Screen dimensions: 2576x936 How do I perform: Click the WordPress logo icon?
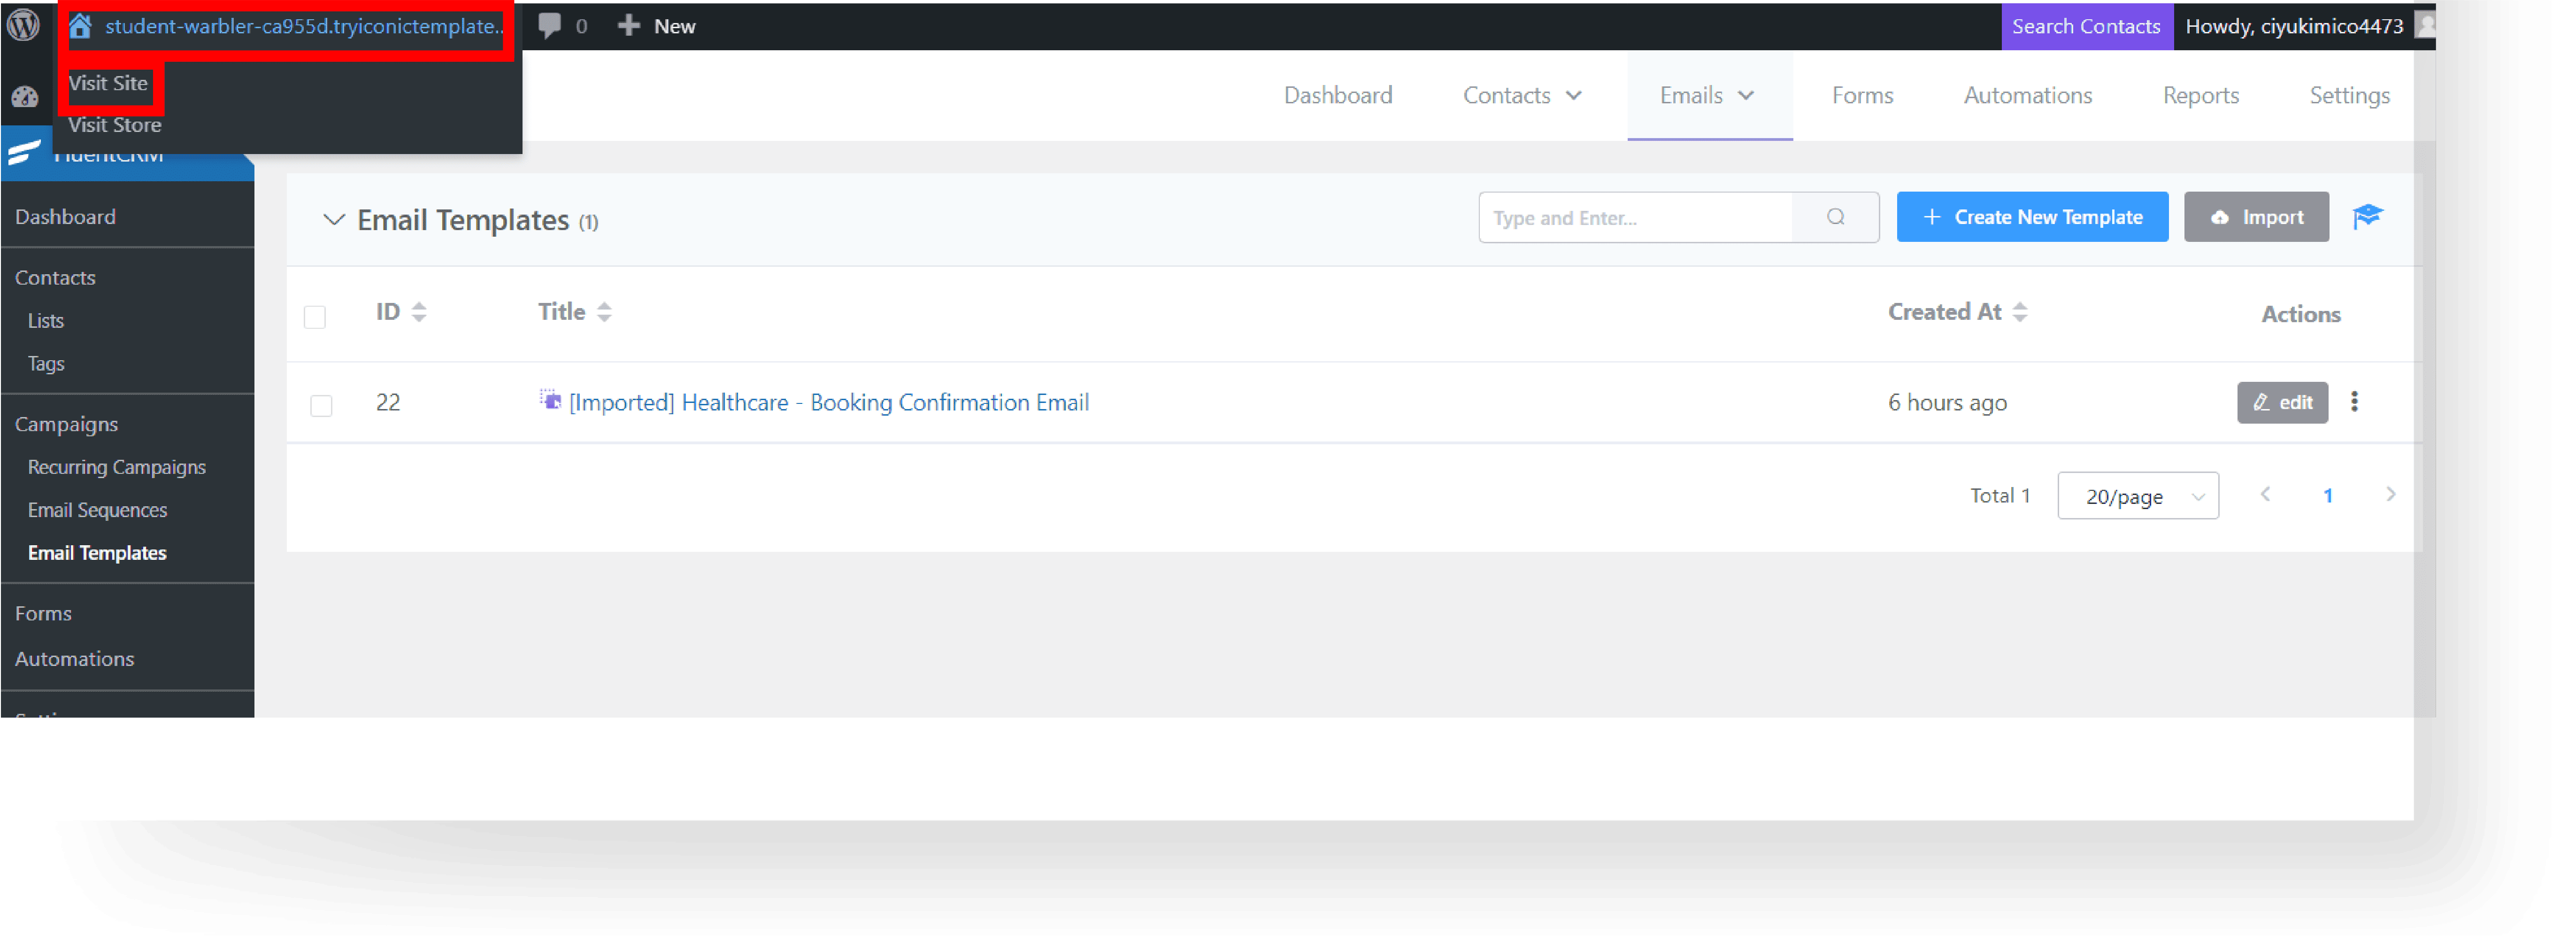[x=24, y=25]
